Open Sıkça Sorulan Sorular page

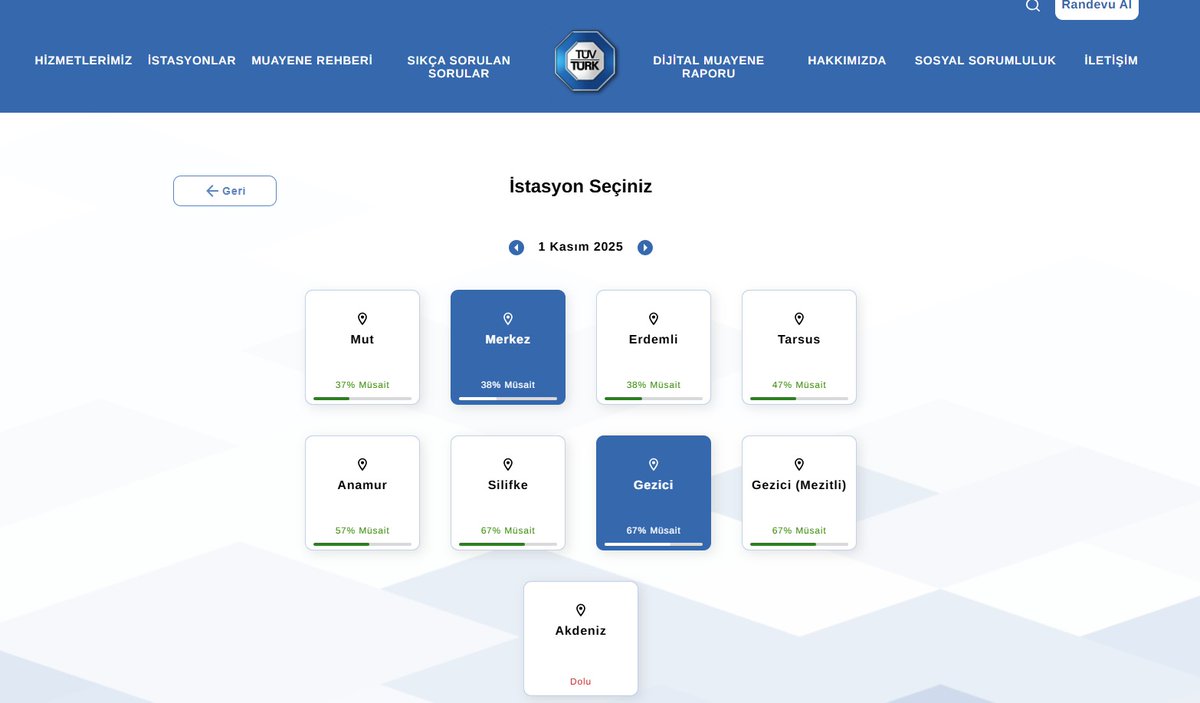[x=459, y=67]
